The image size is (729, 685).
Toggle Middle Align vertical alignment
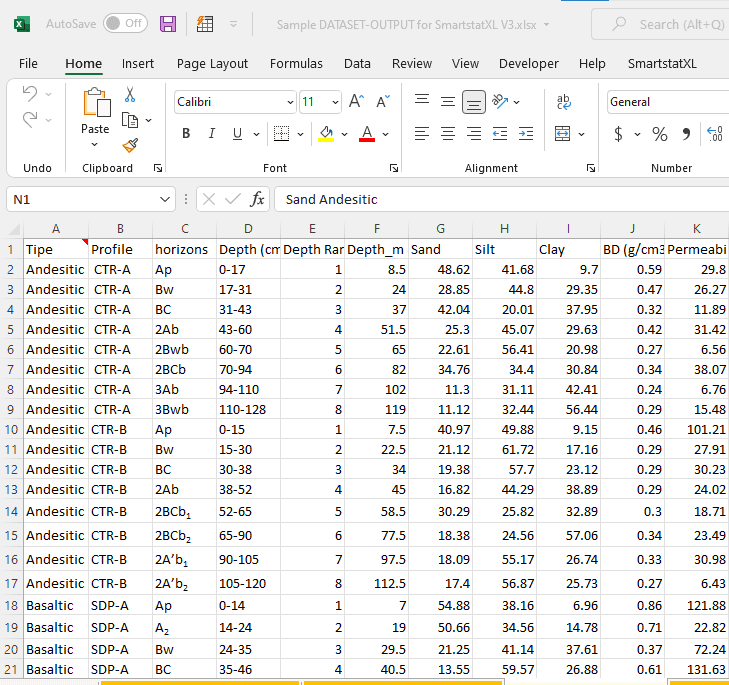pos(448,102)
